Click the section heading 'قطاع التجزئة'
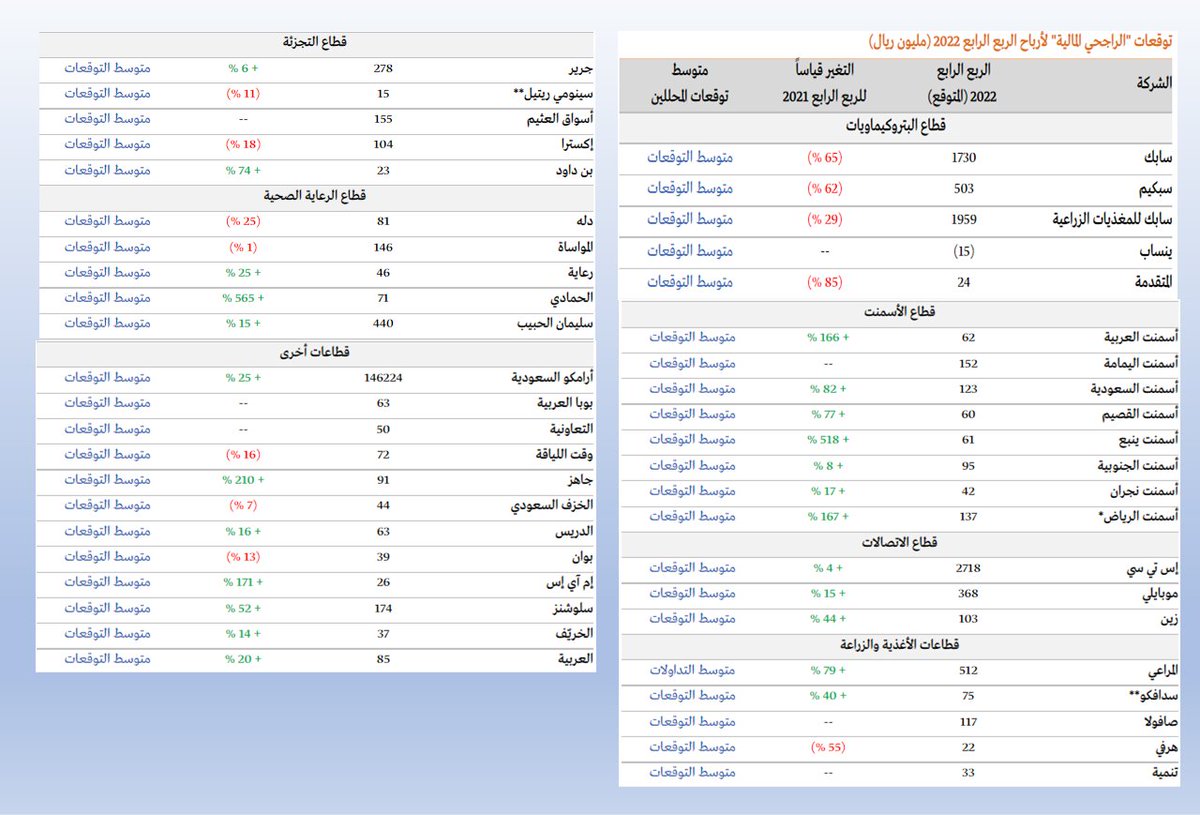 [x=315, y=43]
